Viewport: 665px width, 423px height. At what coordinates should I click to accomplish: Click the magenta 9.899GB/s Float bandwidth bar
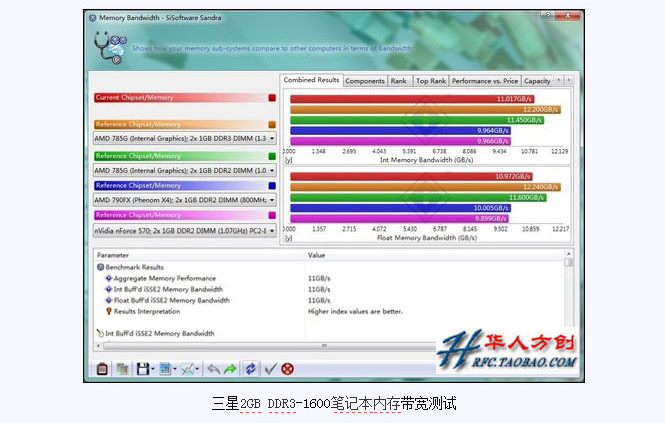[x=400, y=219]
